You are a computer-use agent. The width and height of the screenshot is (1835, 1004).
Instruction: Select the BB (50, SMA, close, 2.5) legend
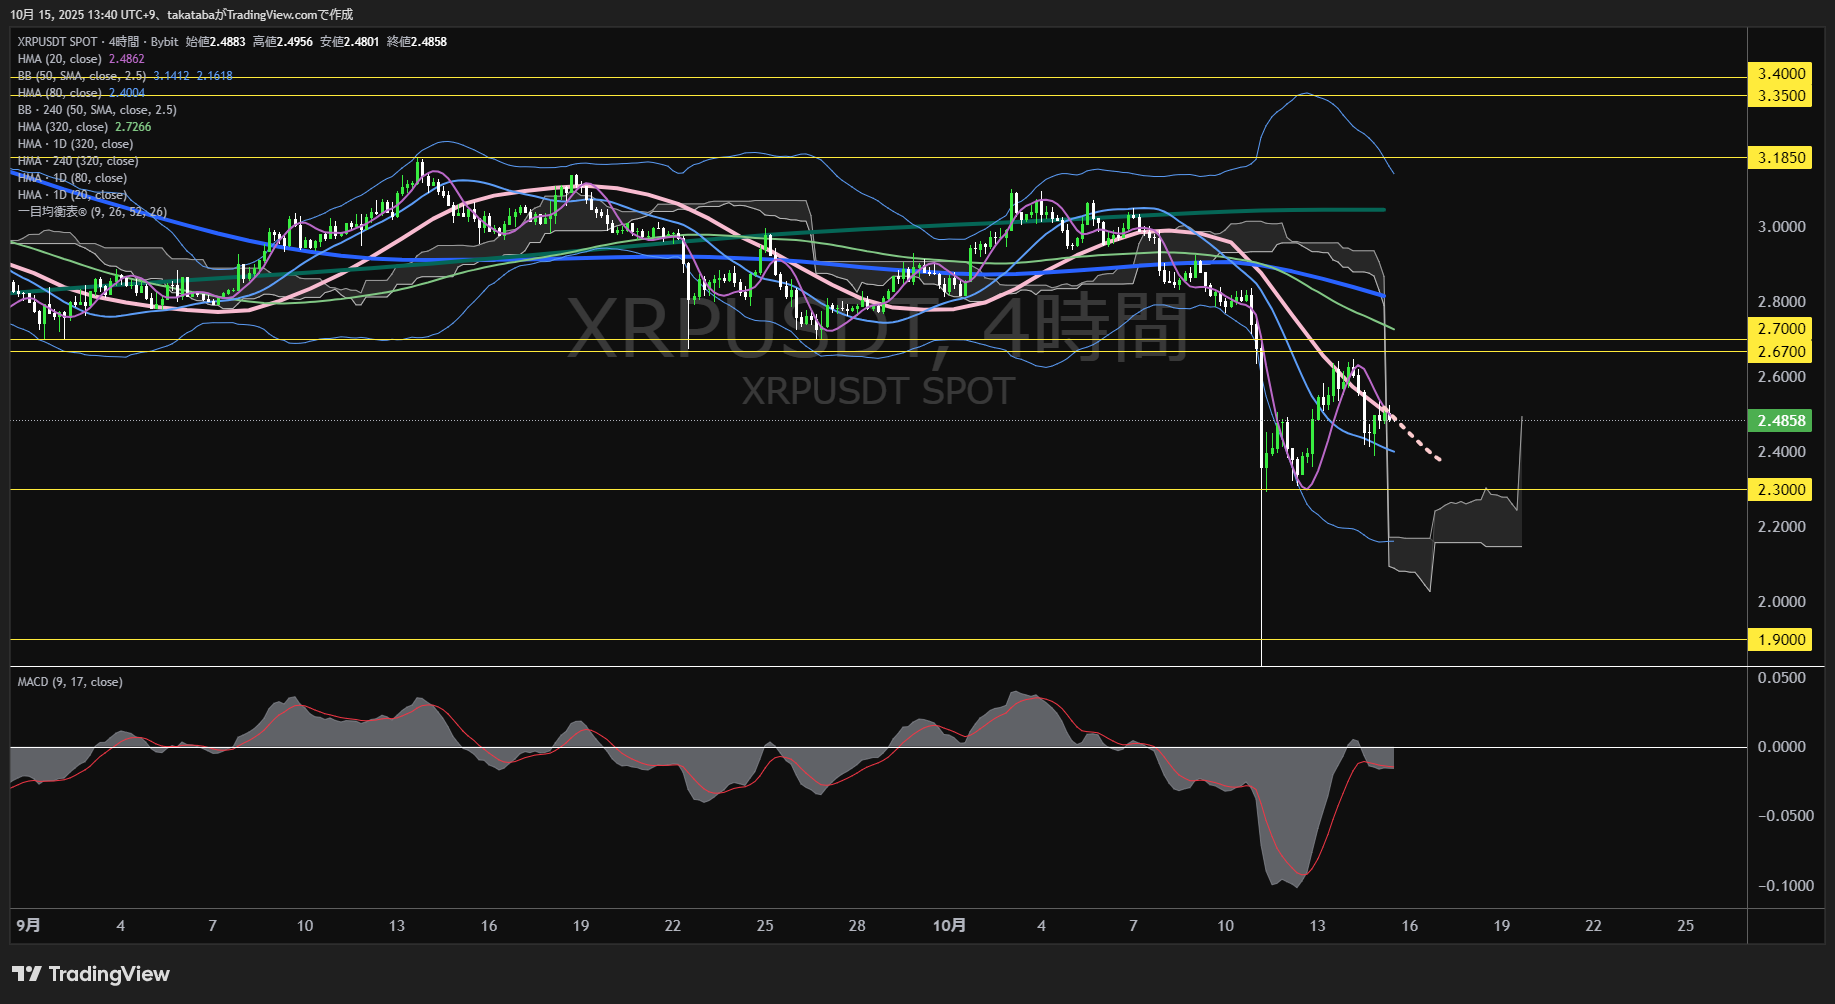(81, 76)
